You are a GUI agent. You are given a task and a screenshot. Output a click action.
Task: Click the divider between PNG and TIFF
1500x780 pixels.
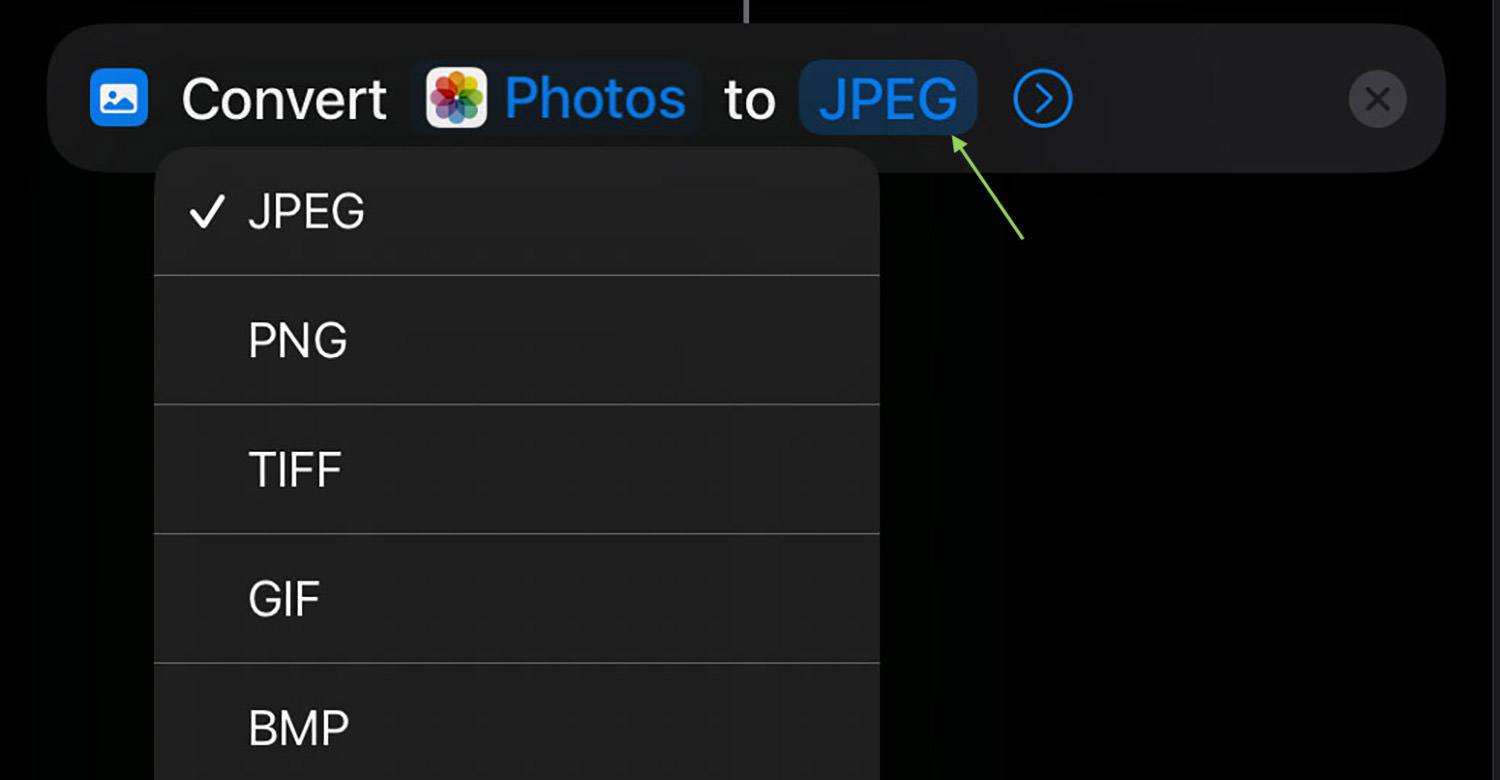click(517, 405)
